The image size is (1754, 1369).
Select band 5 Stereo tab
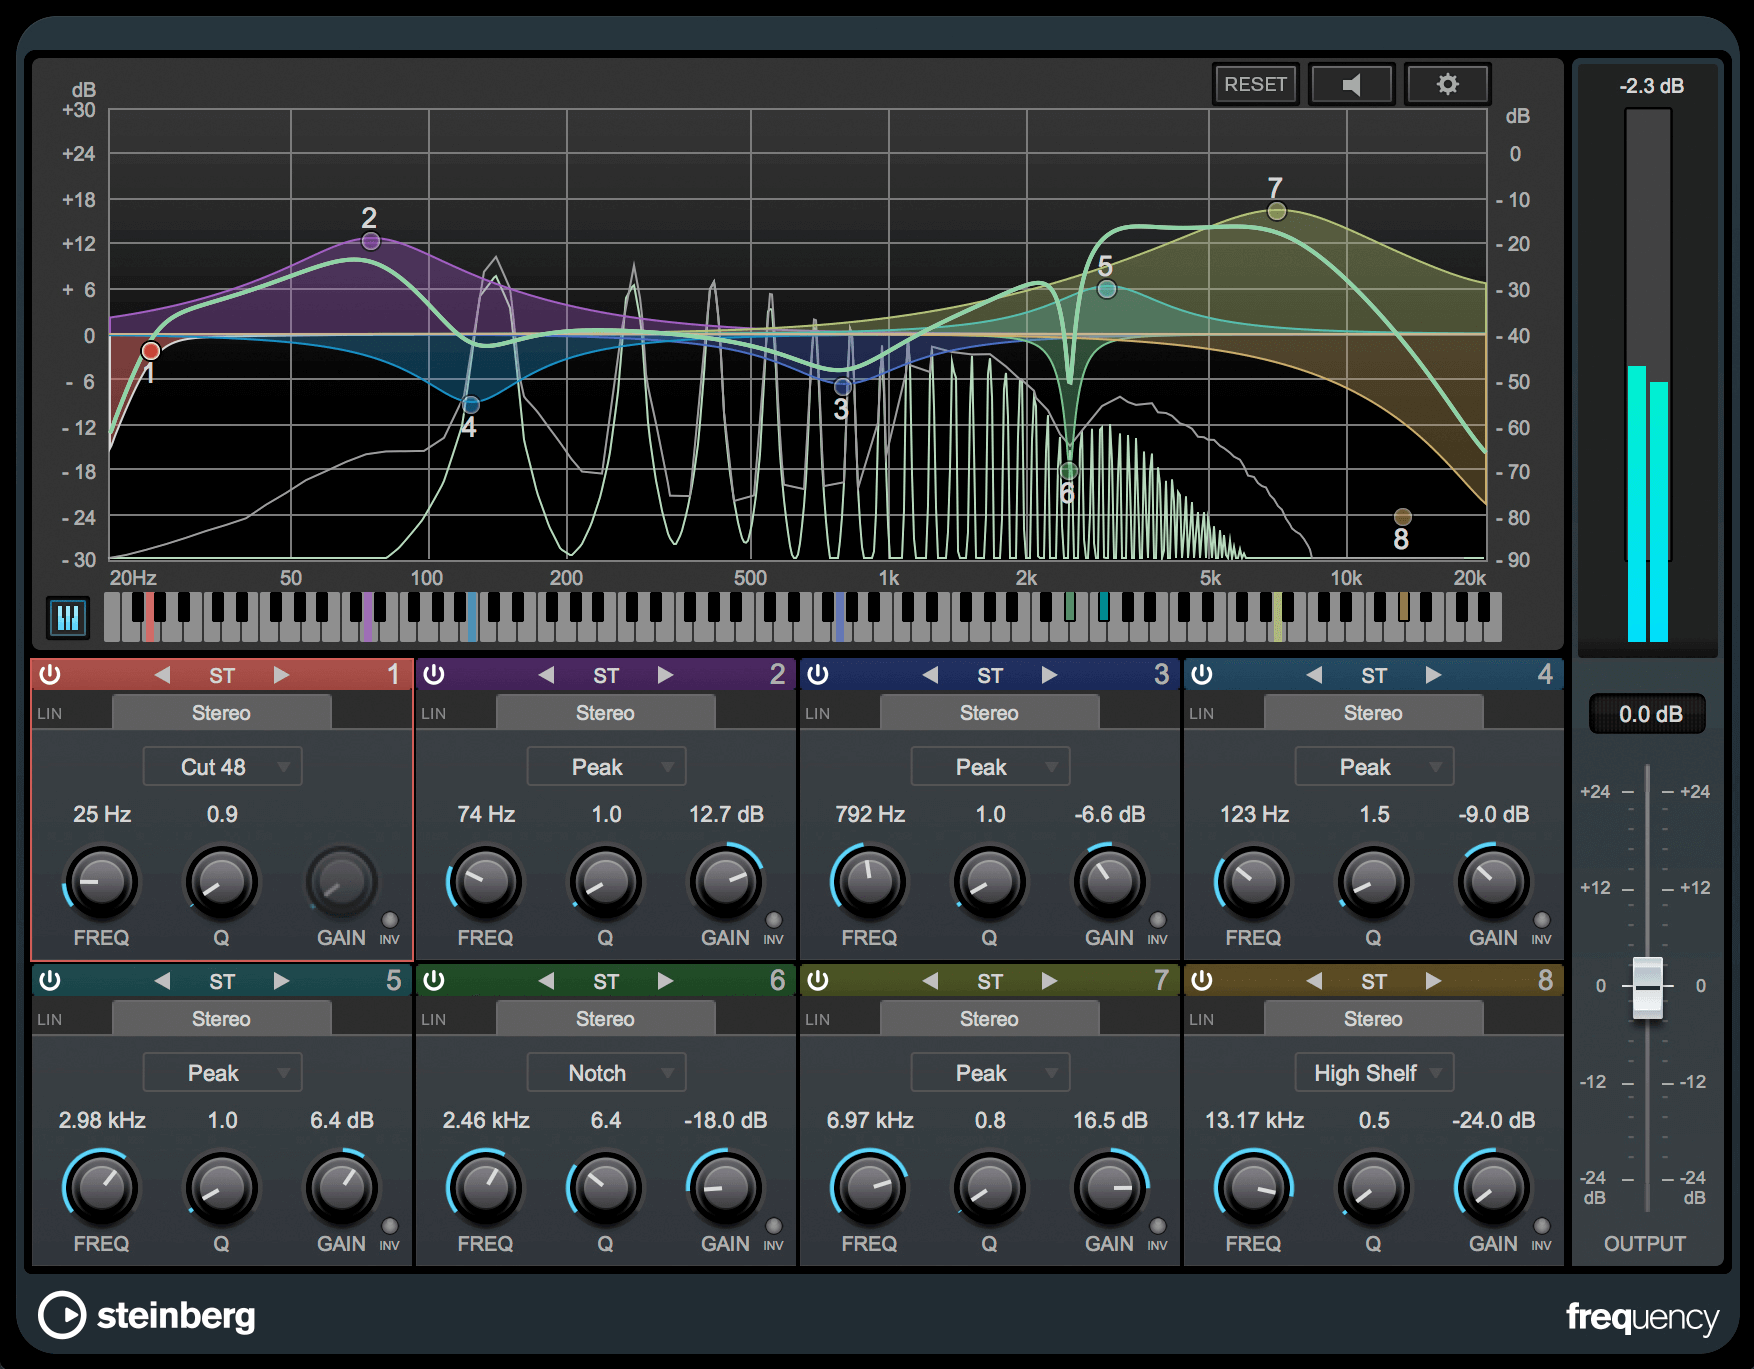pyautogui.click(x=222, y=1019)
